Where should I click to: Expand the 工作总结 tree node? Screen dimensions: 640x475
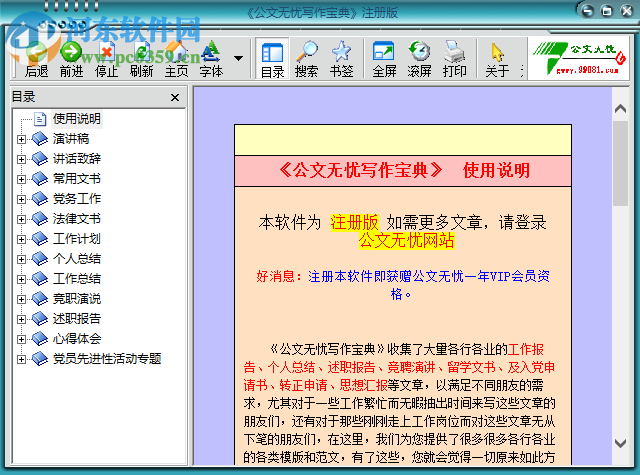coord(21,279)
